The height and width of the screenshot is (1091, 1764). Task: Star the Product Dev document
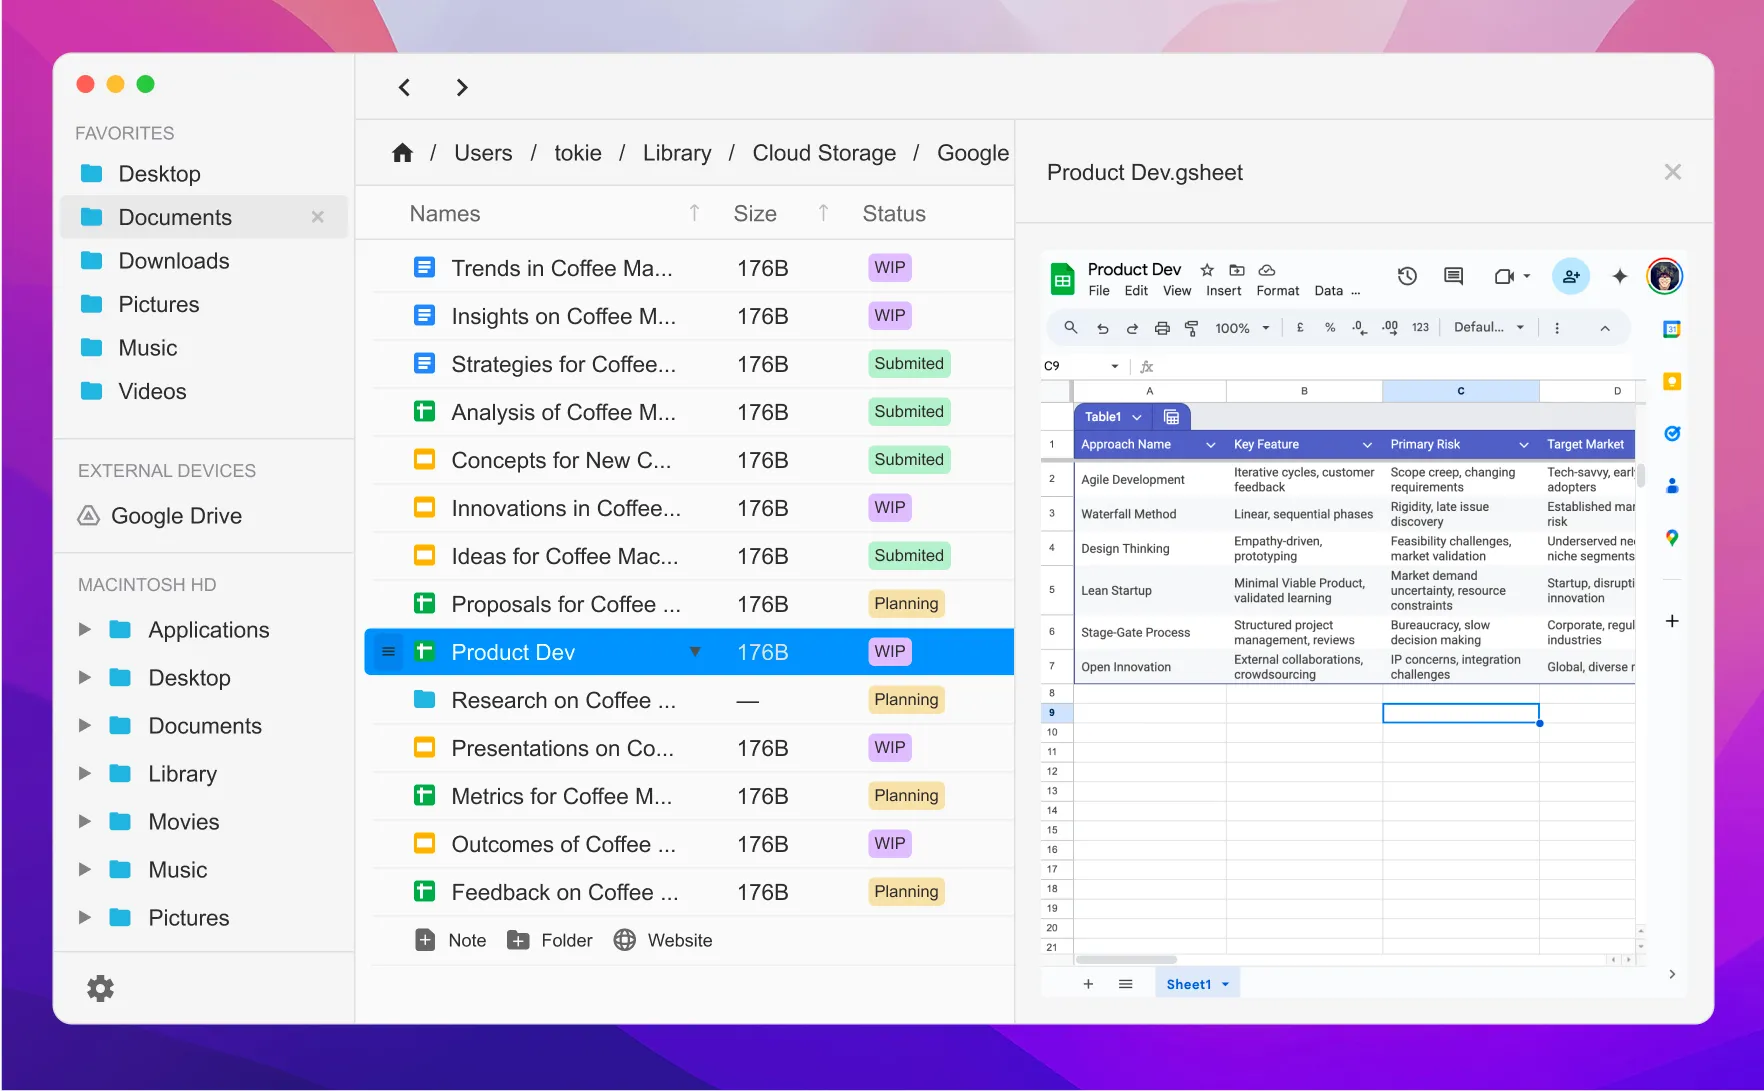coord(1207,270)
